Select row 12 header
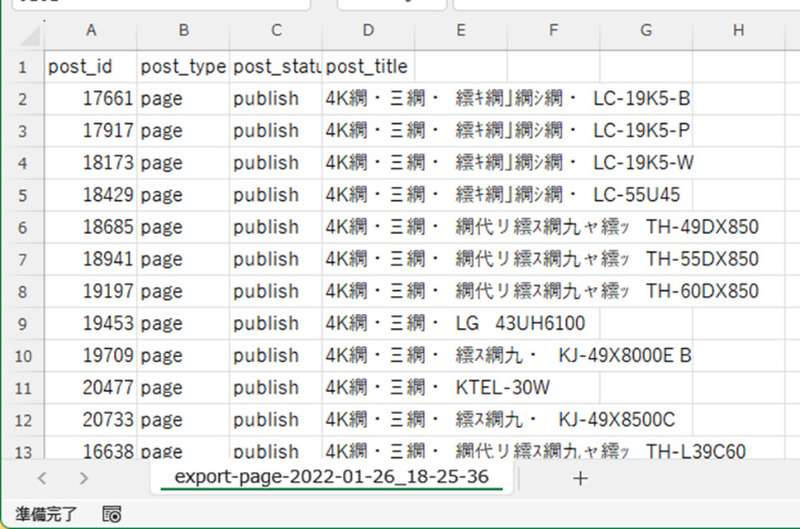Viewport: 800px width, 529px height. pos(22,420)
